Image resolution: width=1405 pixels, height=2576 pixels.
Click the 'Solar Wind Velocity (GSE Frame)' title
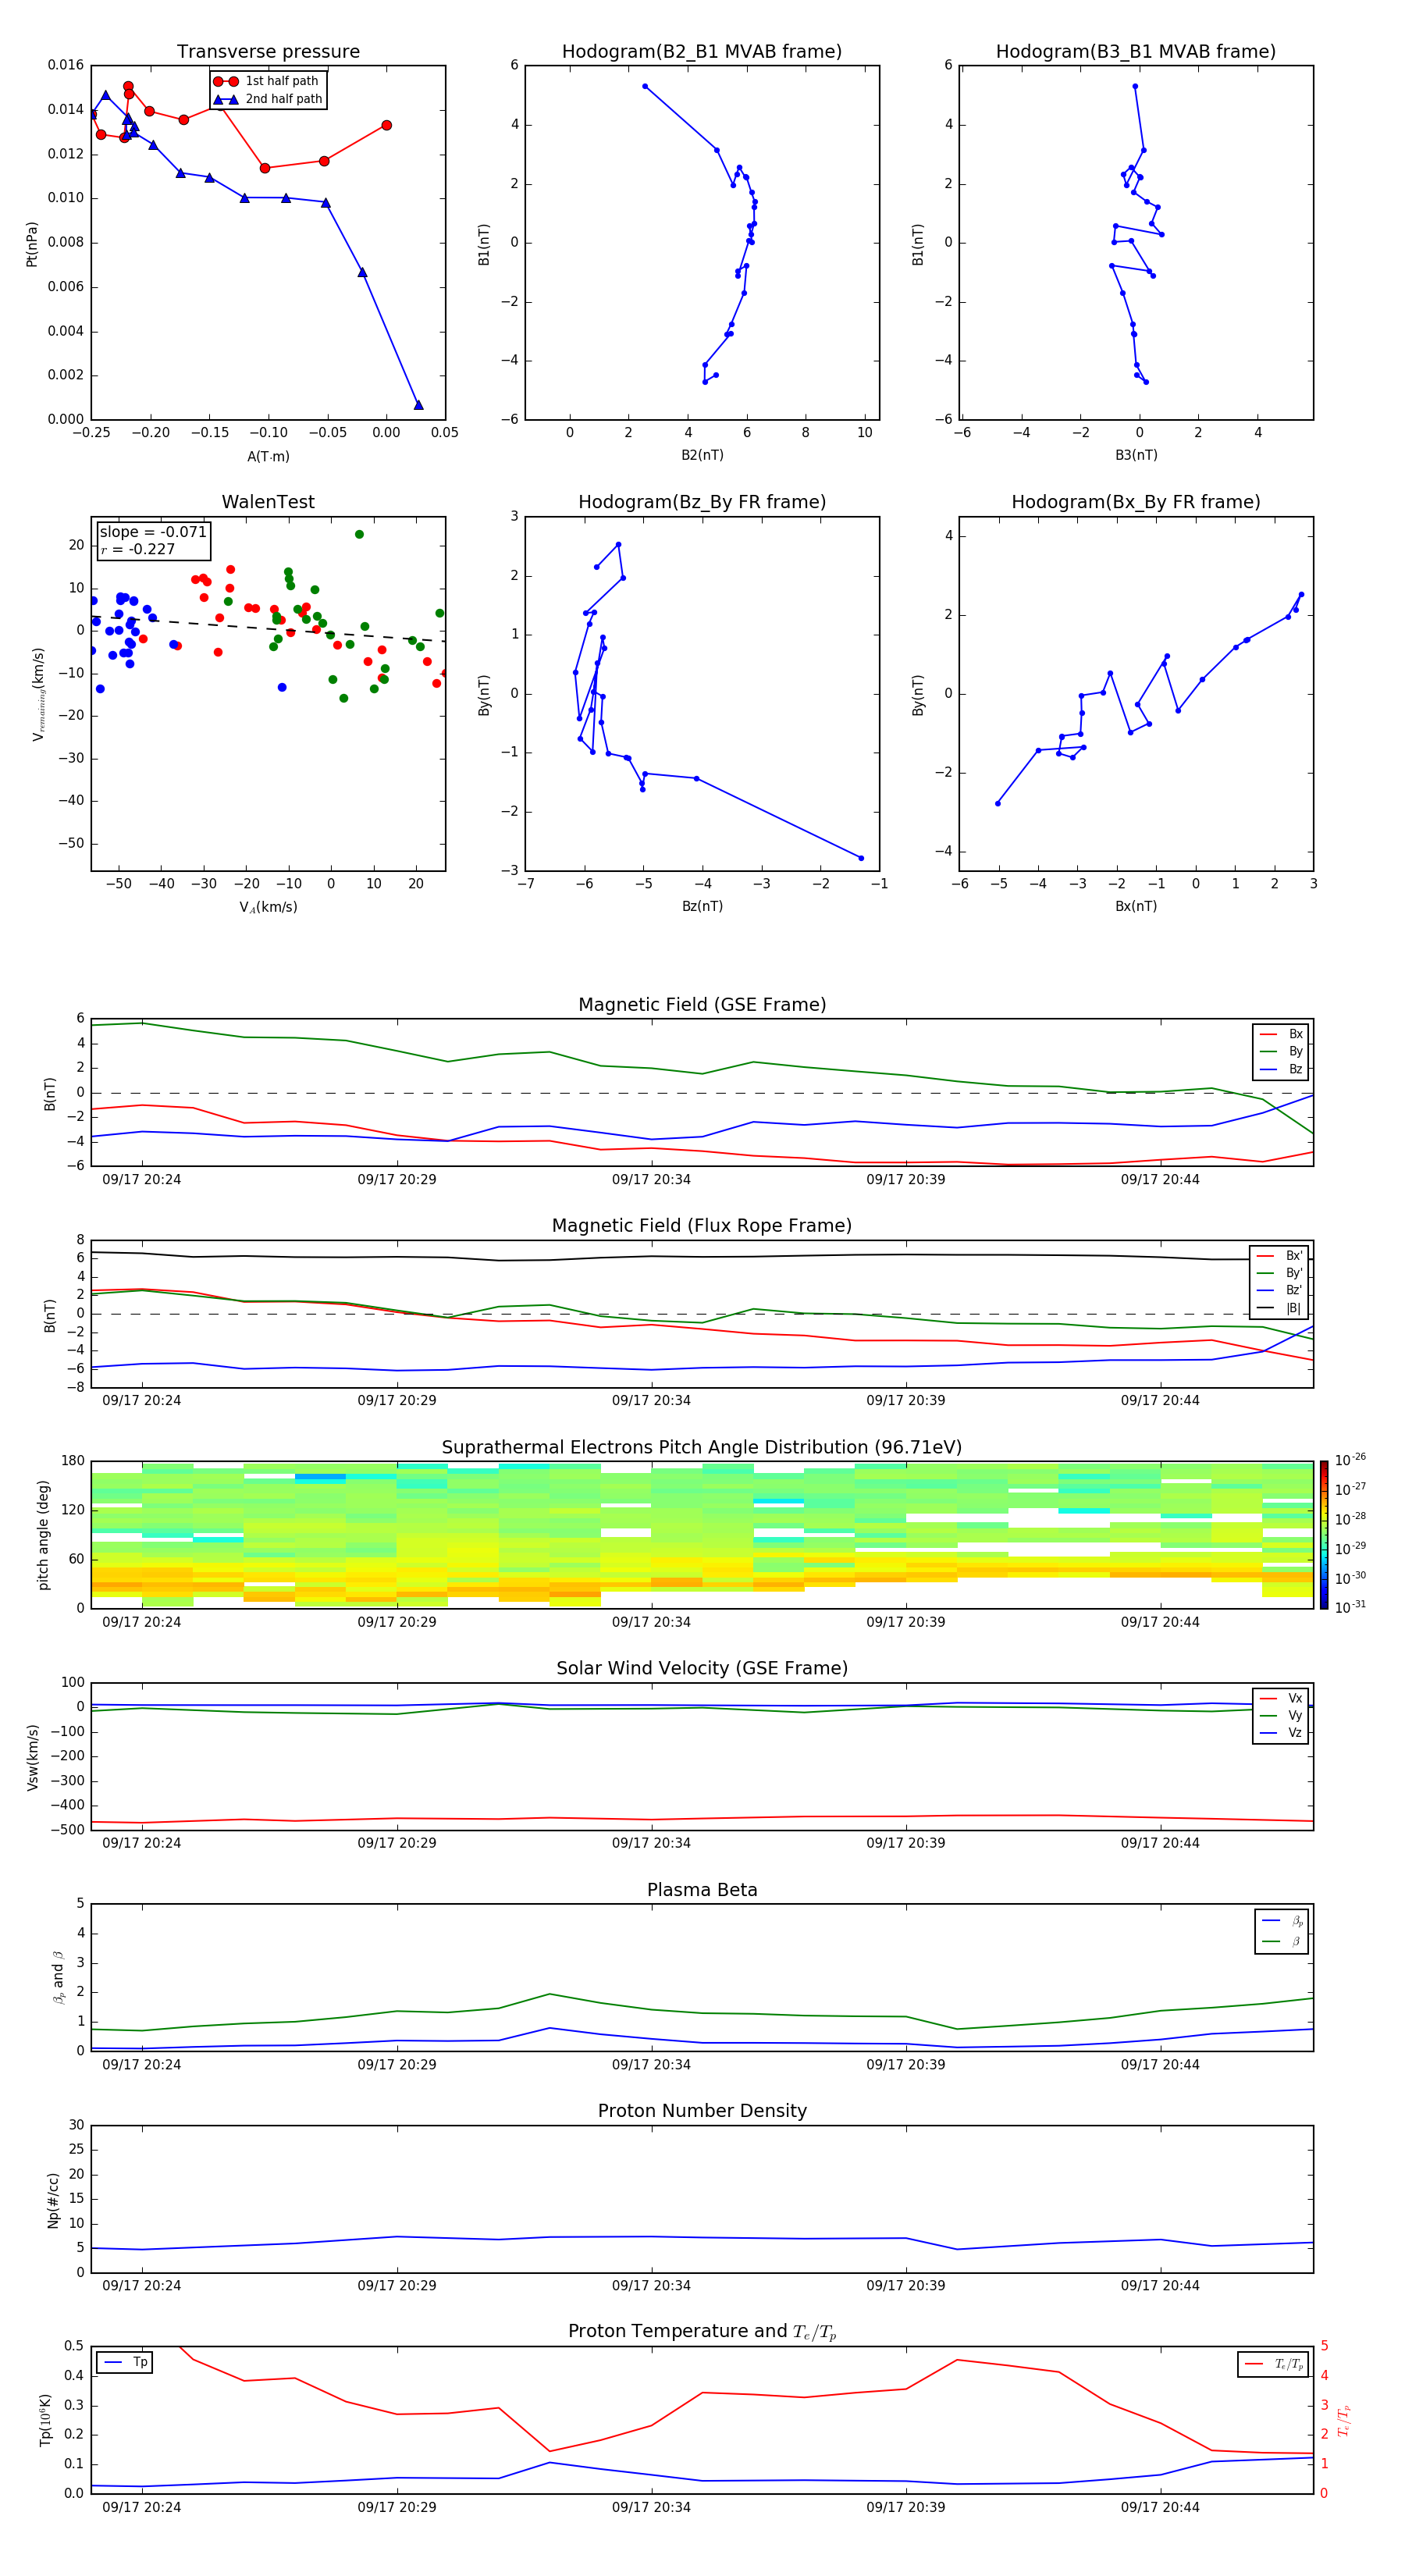pos(702,1669)
